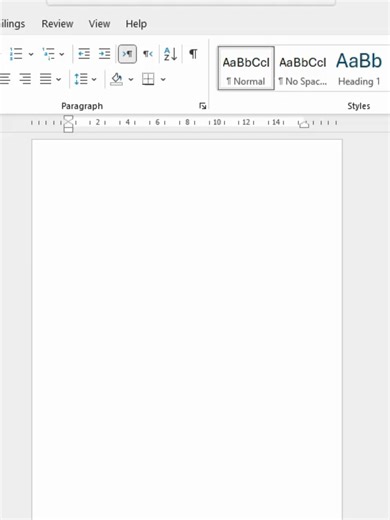The image size is (390, 520).
Task: Toggle right-to-left text direction
Action: pyautogui.click(x=148, y=54)
